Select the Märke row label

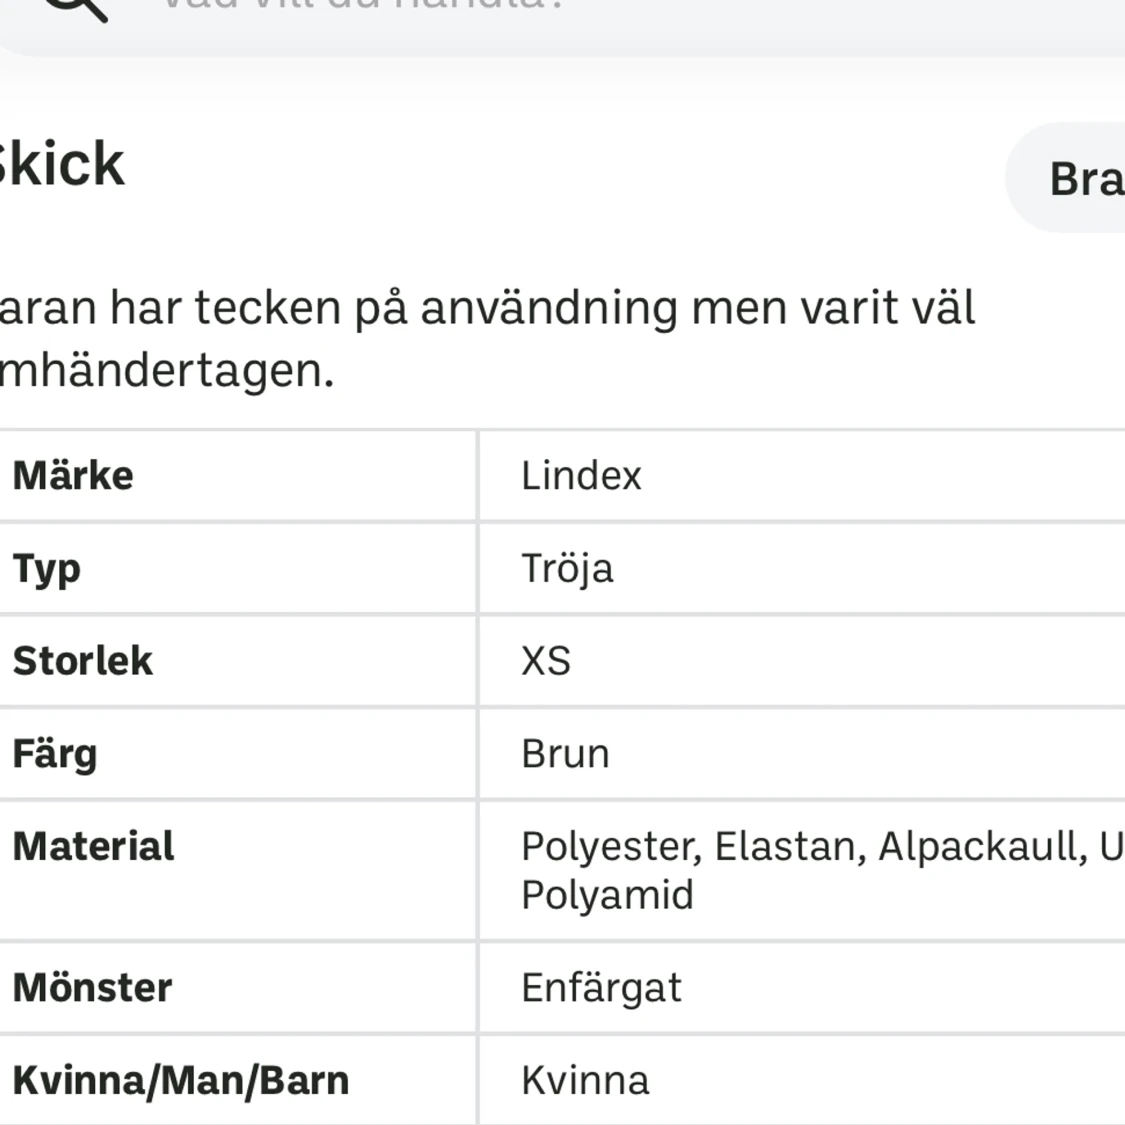[x=72, y=475]
